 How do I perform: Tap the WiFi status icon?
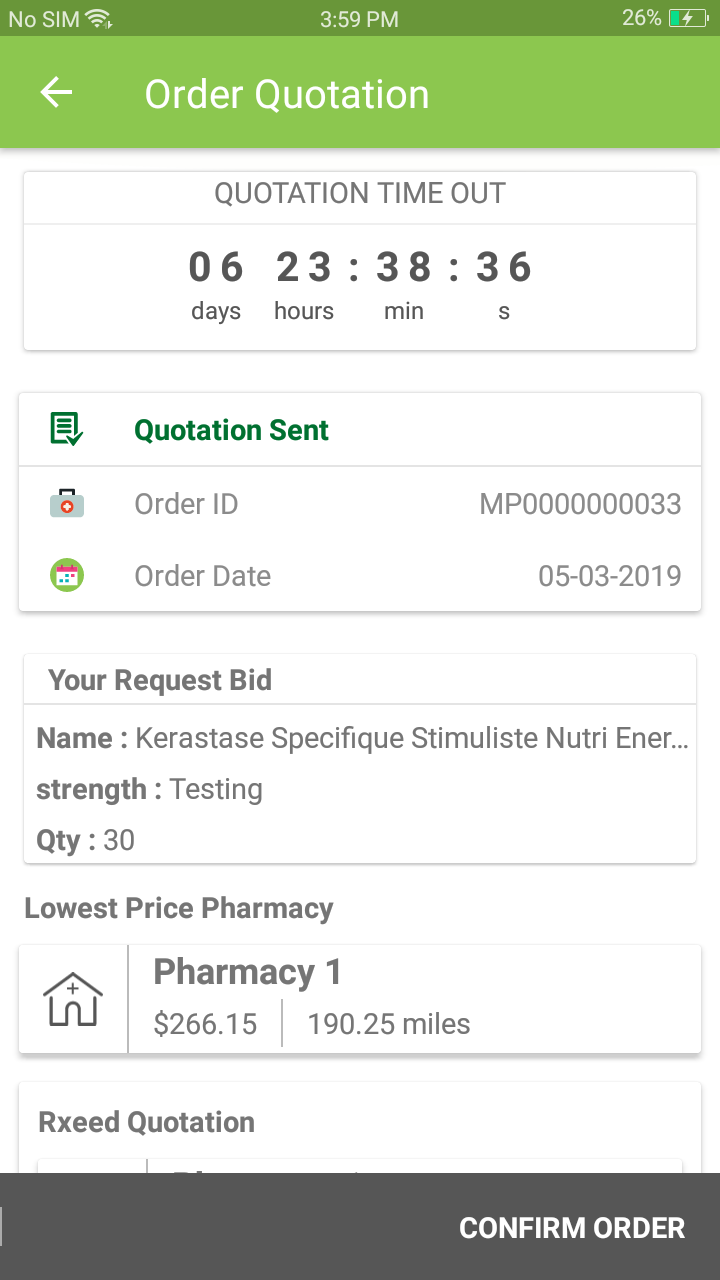pos(99,18)
